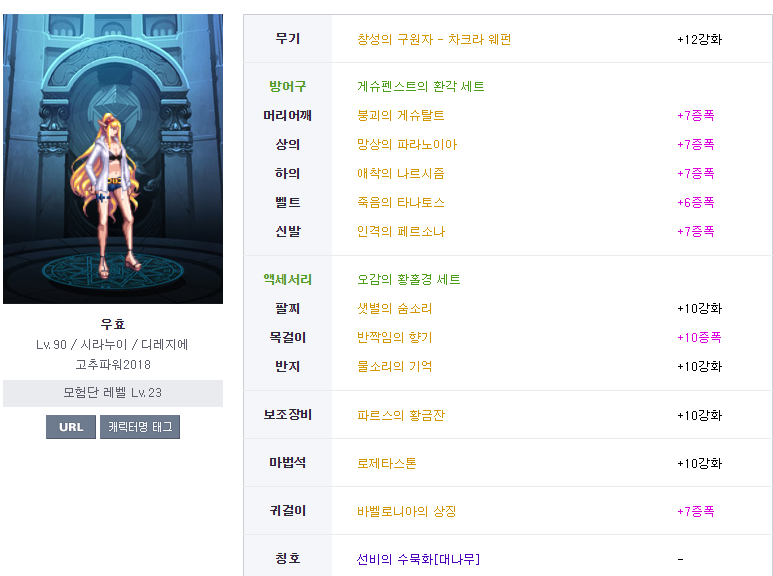Select character name 우효
The width and height of the screenshot is (773, 576).
[113, 324]
